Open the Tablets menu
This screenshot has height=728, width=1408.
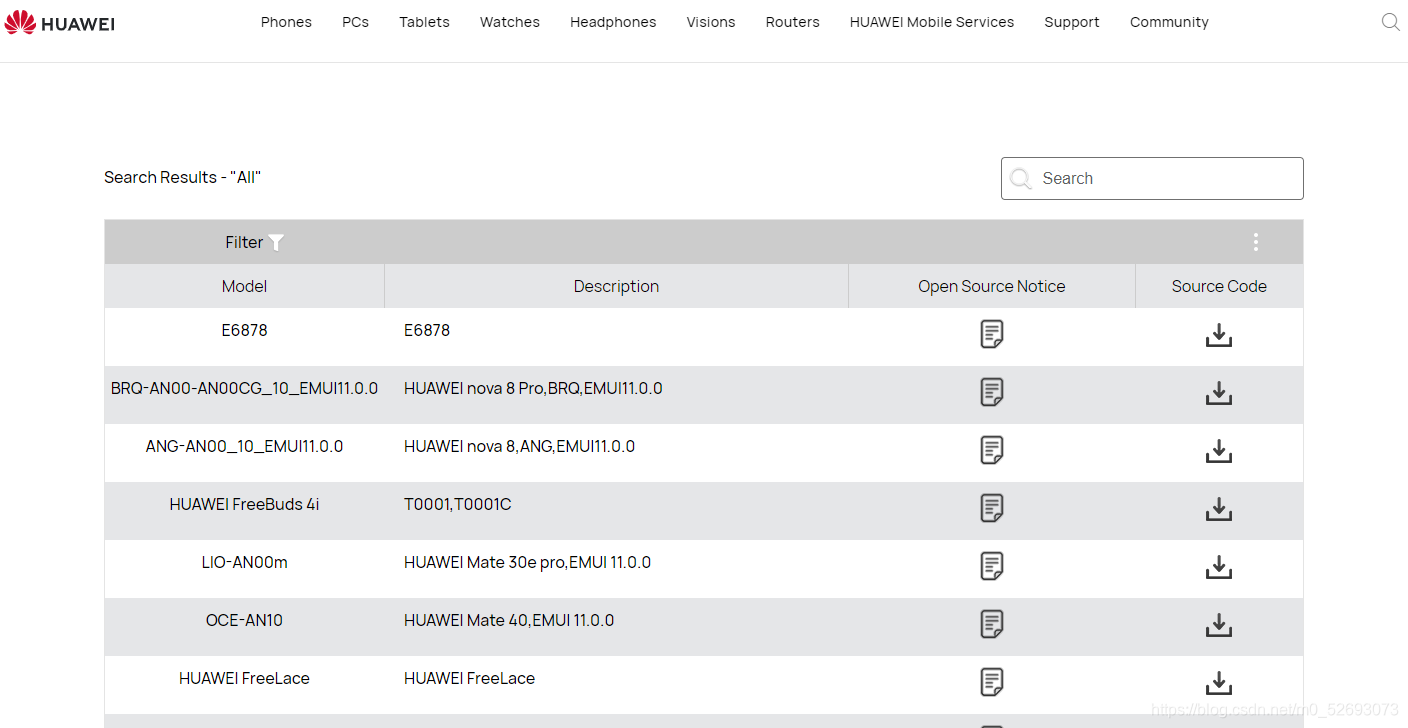click(424, 22)
